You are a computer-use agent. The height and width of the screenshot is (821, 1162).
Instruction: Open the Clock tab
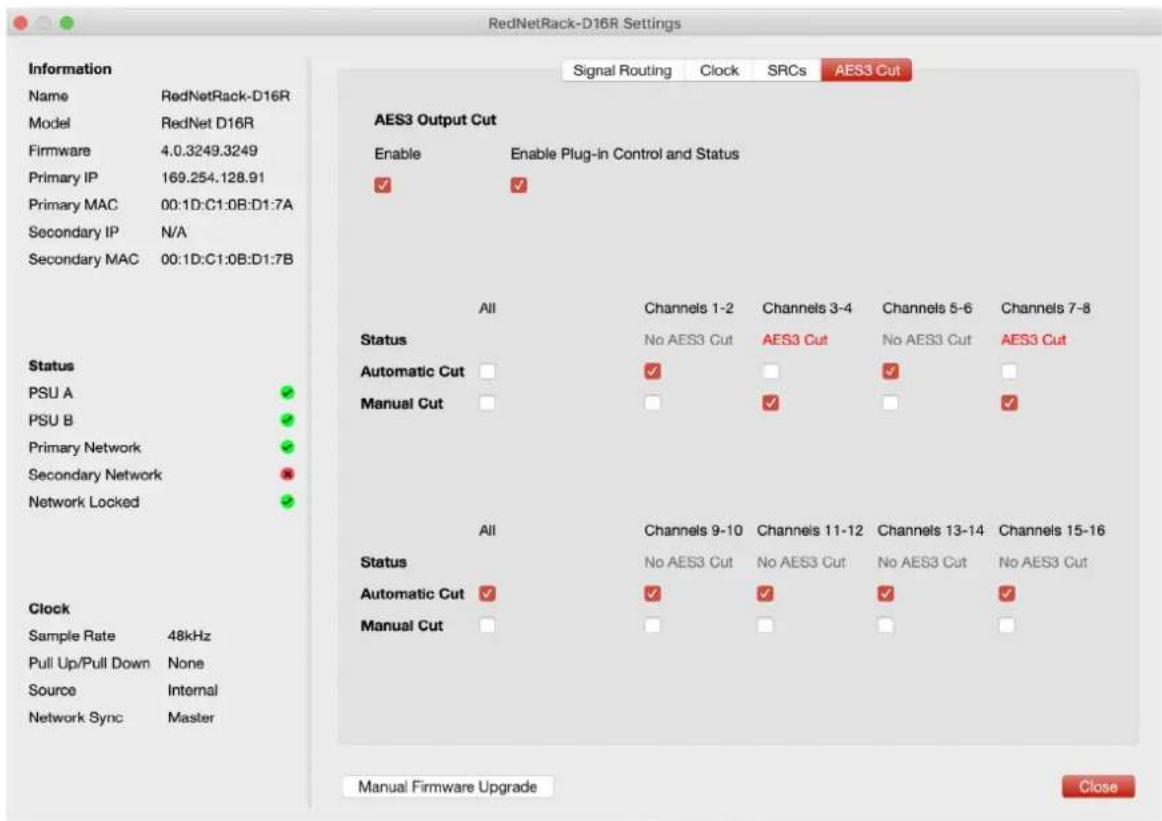tap(719, 70)
